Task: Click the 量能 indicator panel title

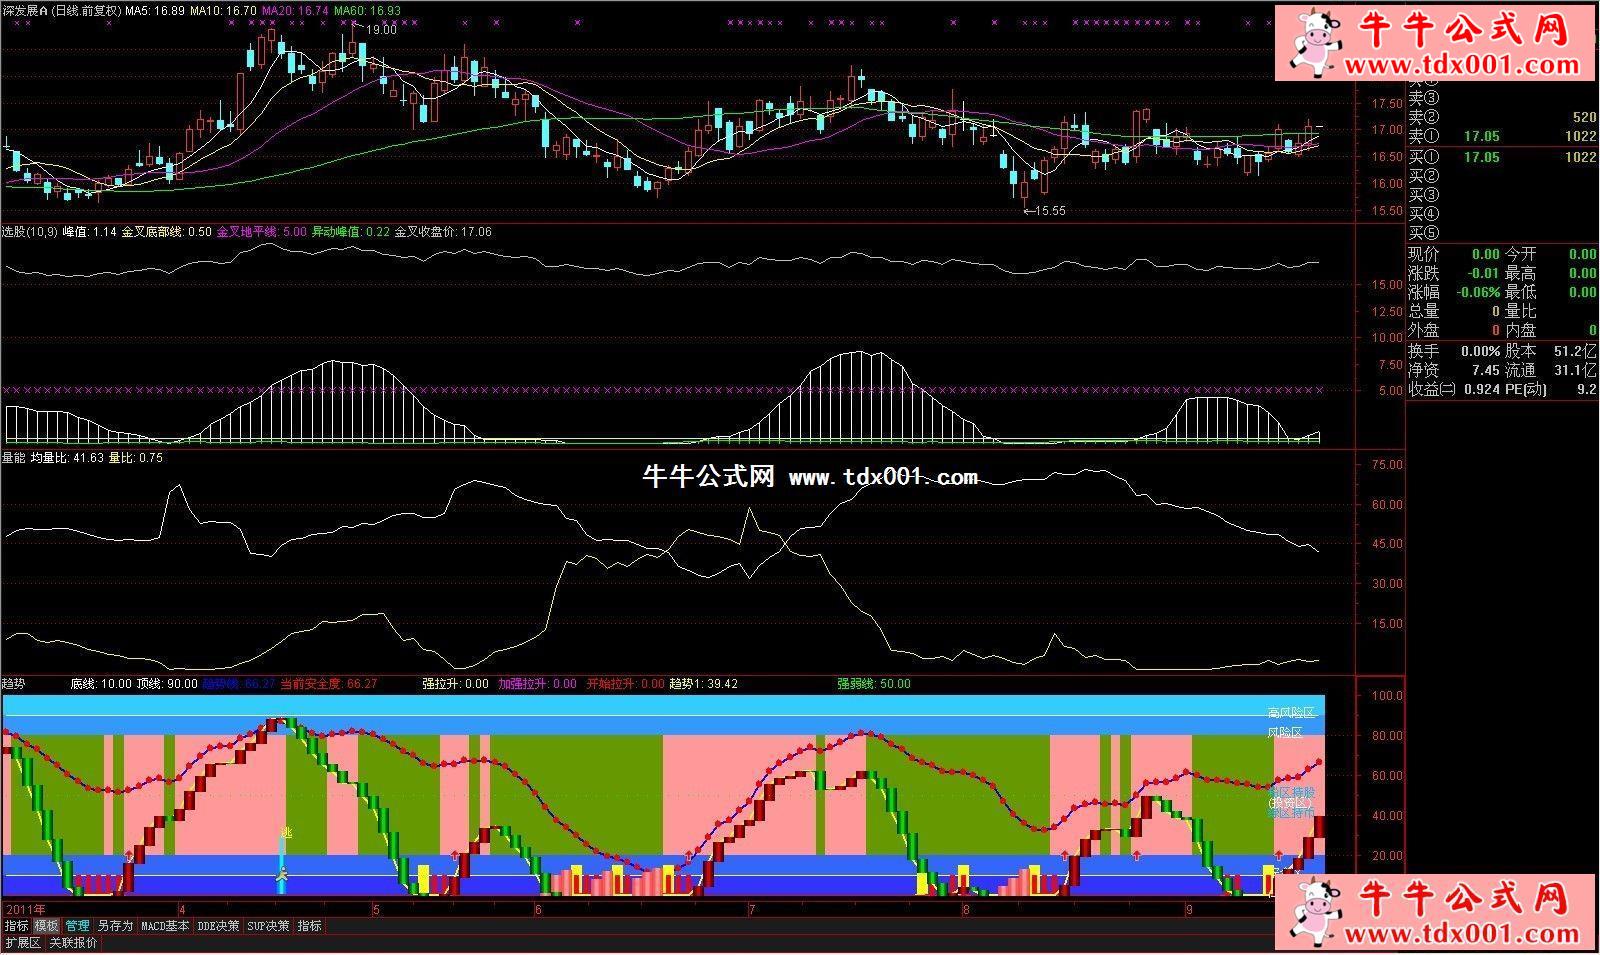Action: click(x=13, y=458)
